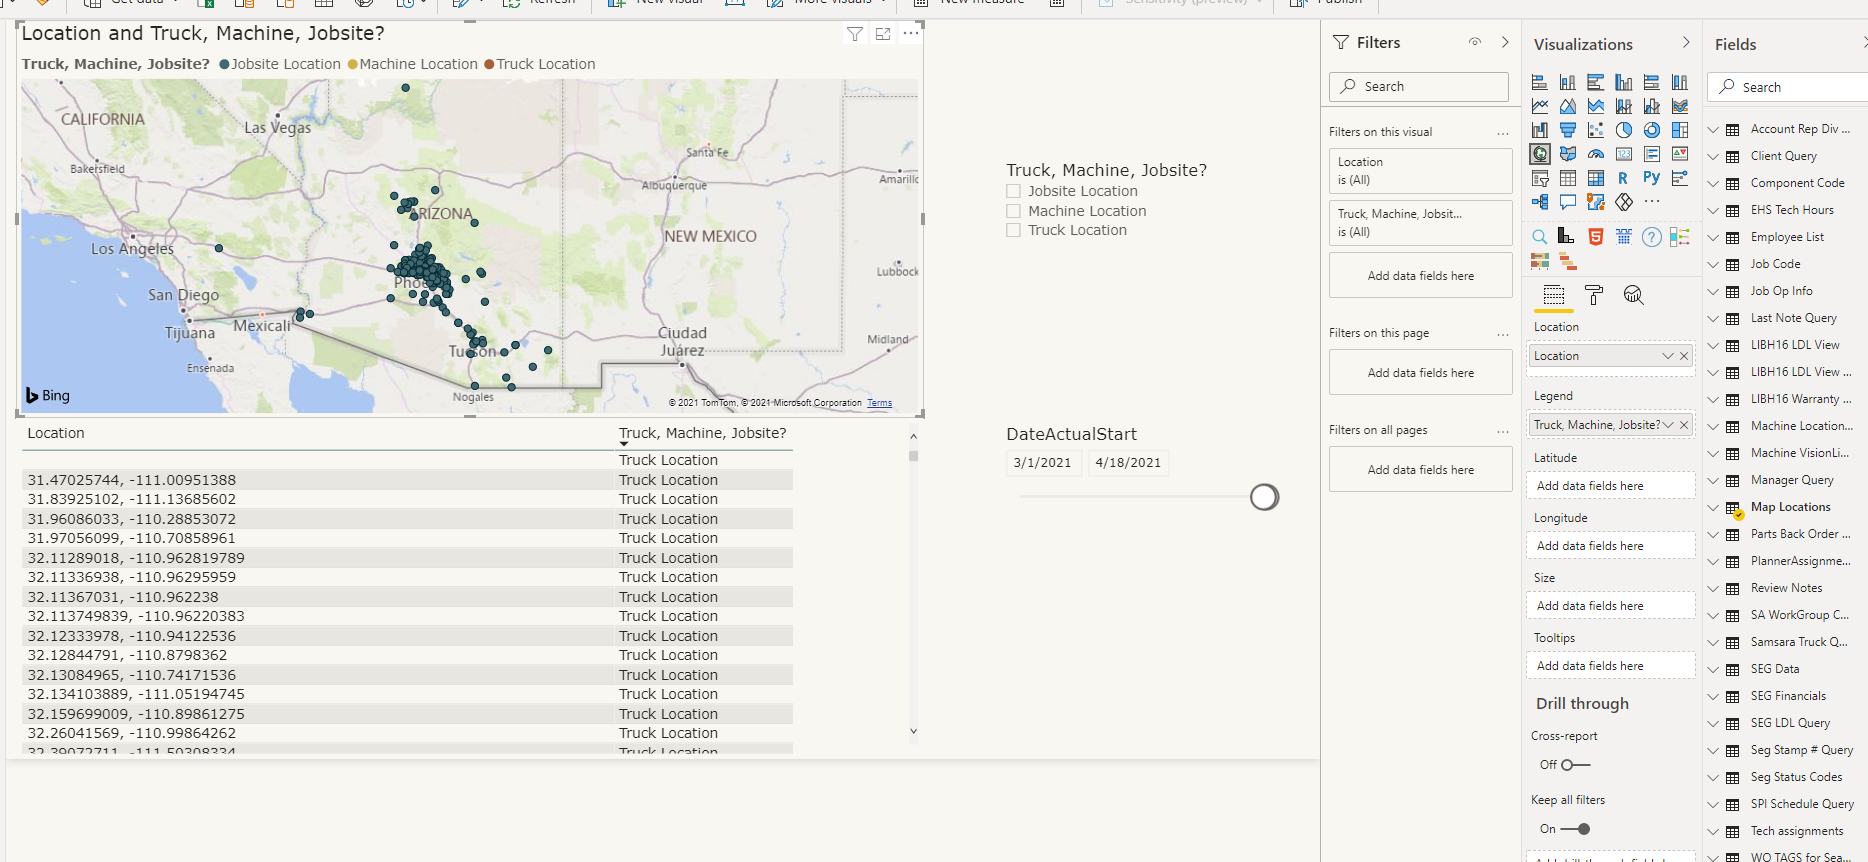
Task: Select the Scatter chart visual
Action: [1596, 130]
